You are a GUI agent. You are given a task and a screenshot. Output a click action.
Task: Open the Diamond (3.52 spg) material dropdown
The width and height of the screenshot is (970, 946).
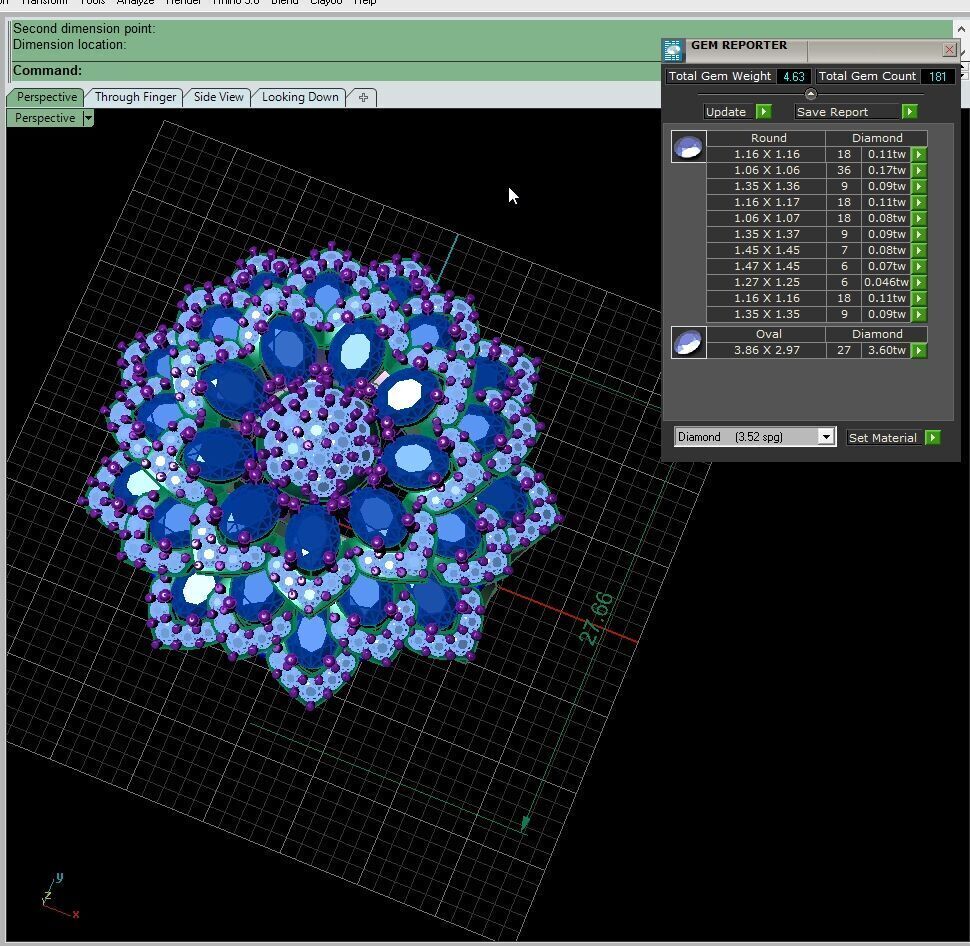tap(826, 437)
